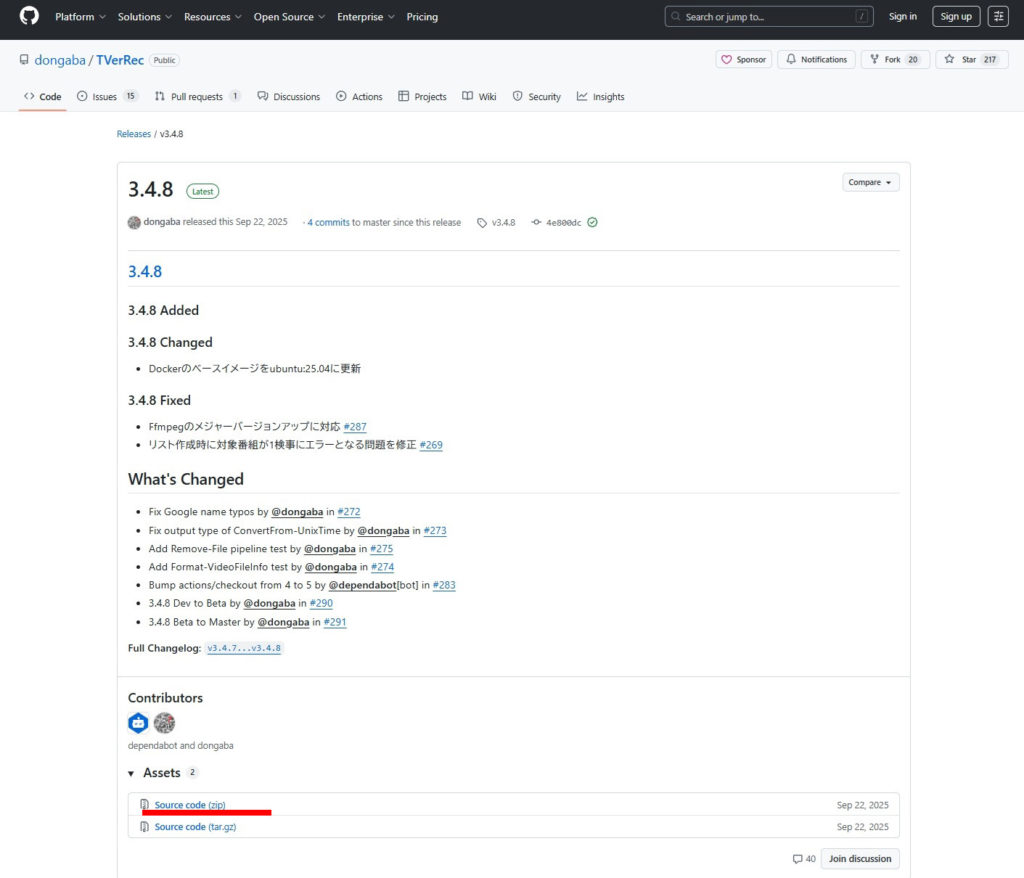
Task: Click the dongaba contributor avatar in Contributors
Action: [164, 723]
